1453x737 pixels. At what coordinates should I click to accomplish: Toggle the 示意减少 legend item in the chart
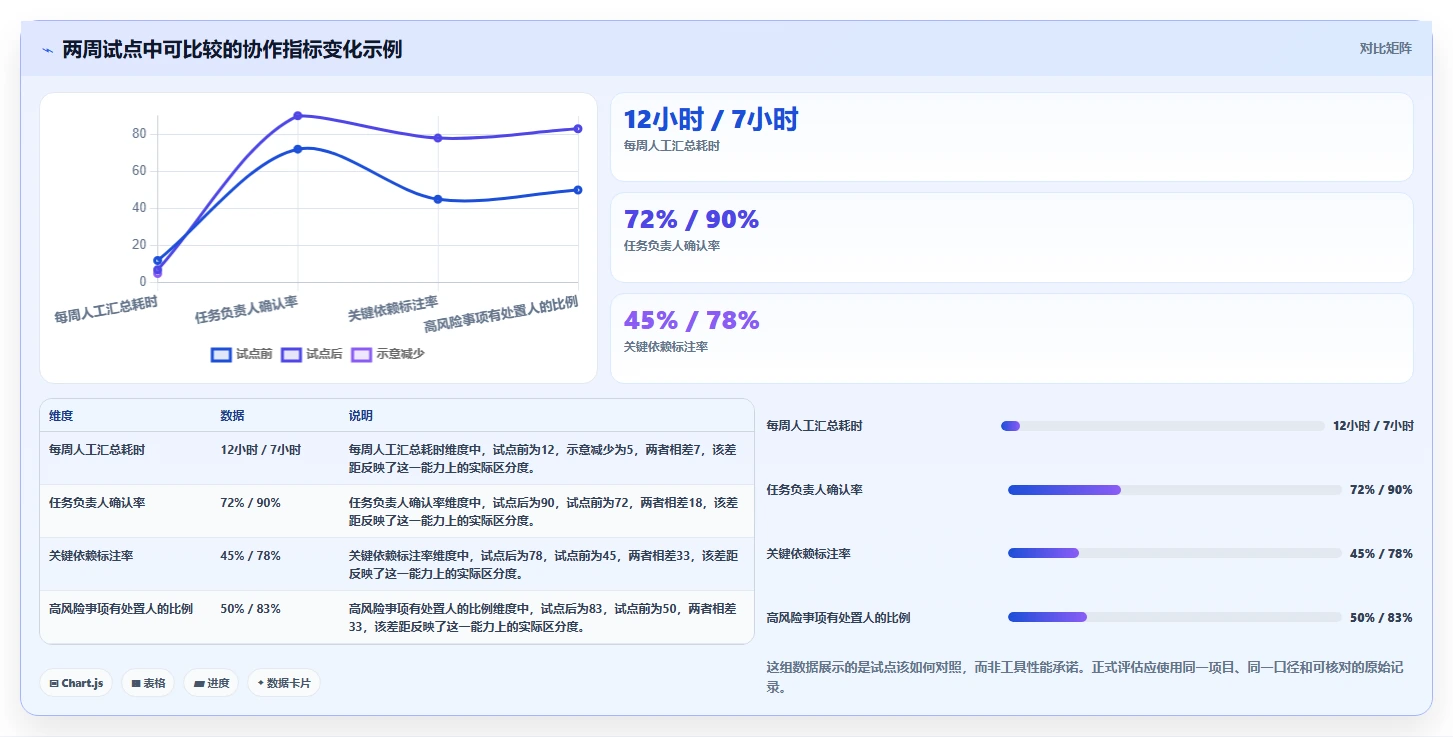[x=388, y=354]
